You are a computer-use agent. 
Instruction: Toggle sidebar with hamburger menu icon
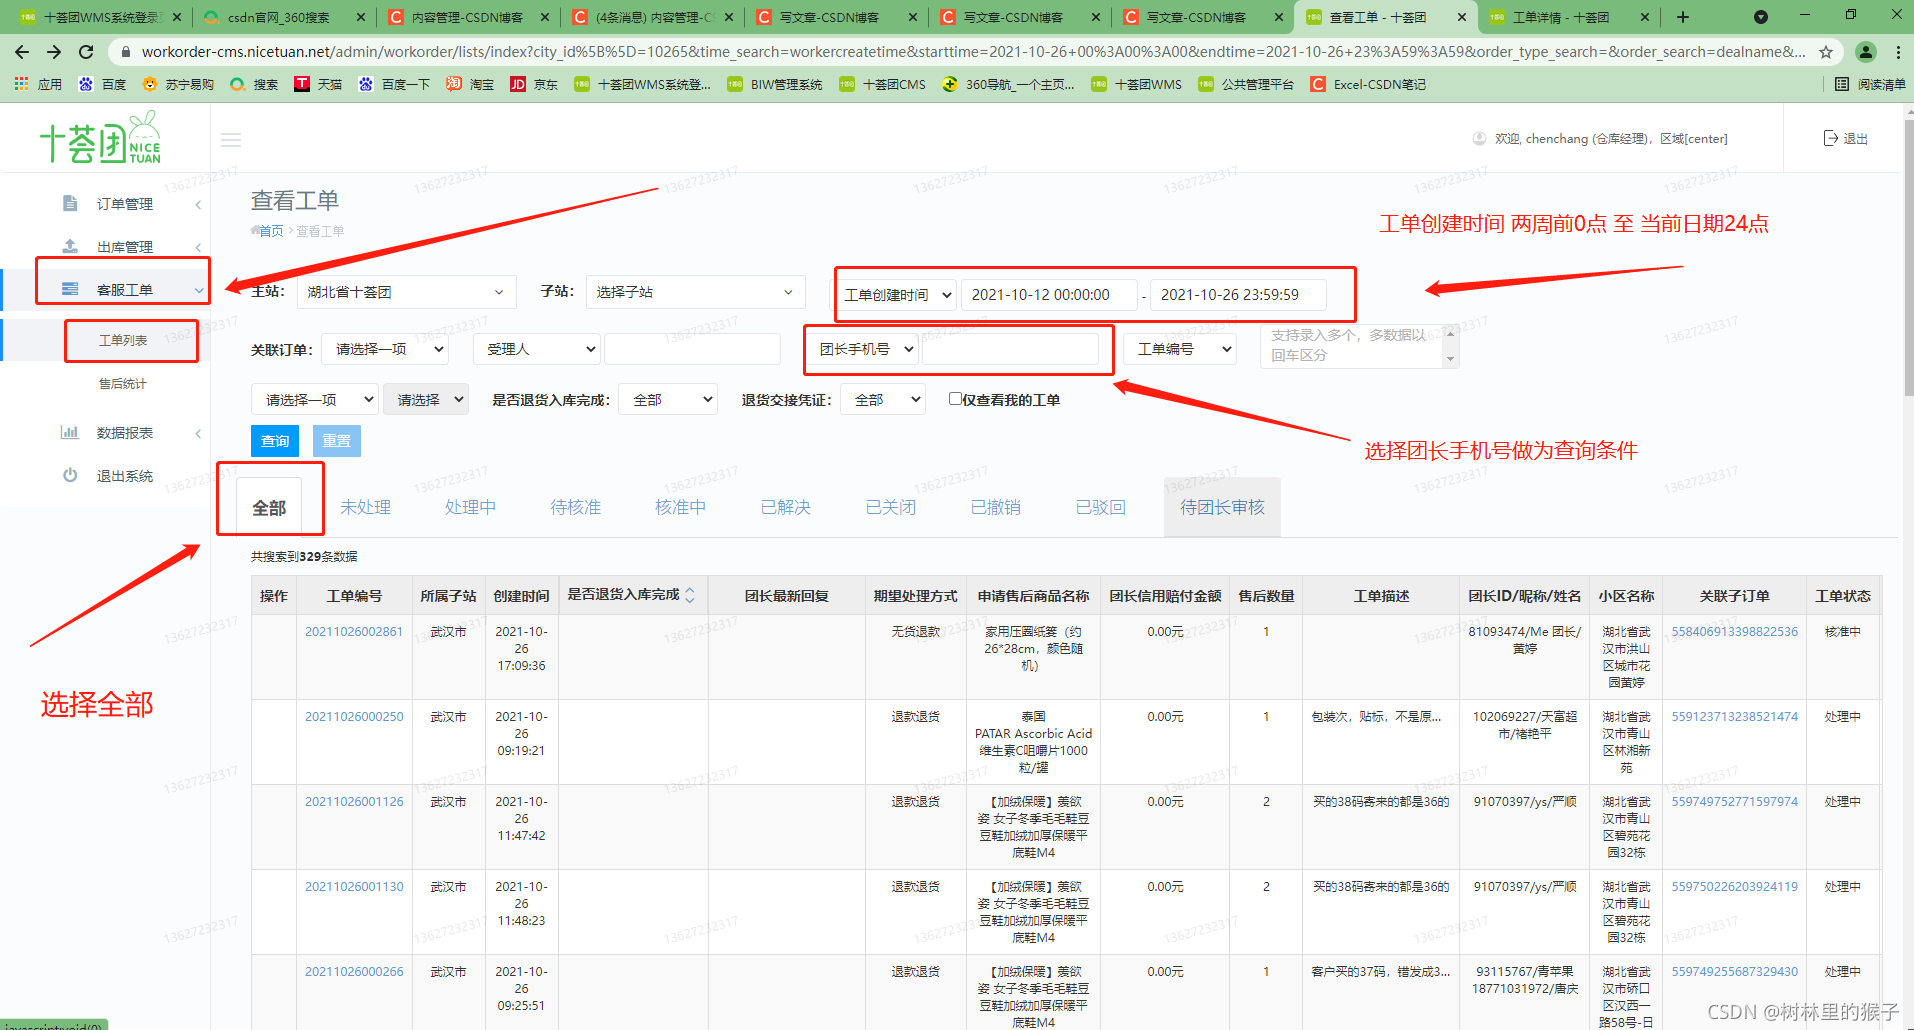[x=231, y=140]
